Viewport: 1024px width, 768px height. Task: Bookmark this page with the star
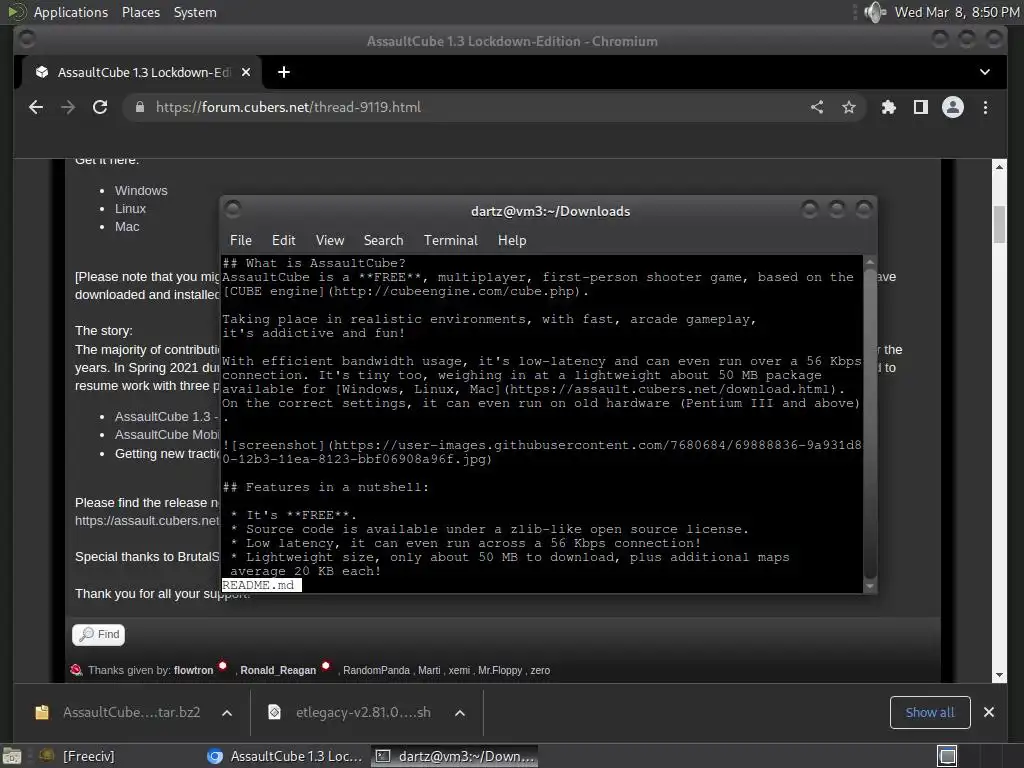pyautogui.click(x=848, y=107)
